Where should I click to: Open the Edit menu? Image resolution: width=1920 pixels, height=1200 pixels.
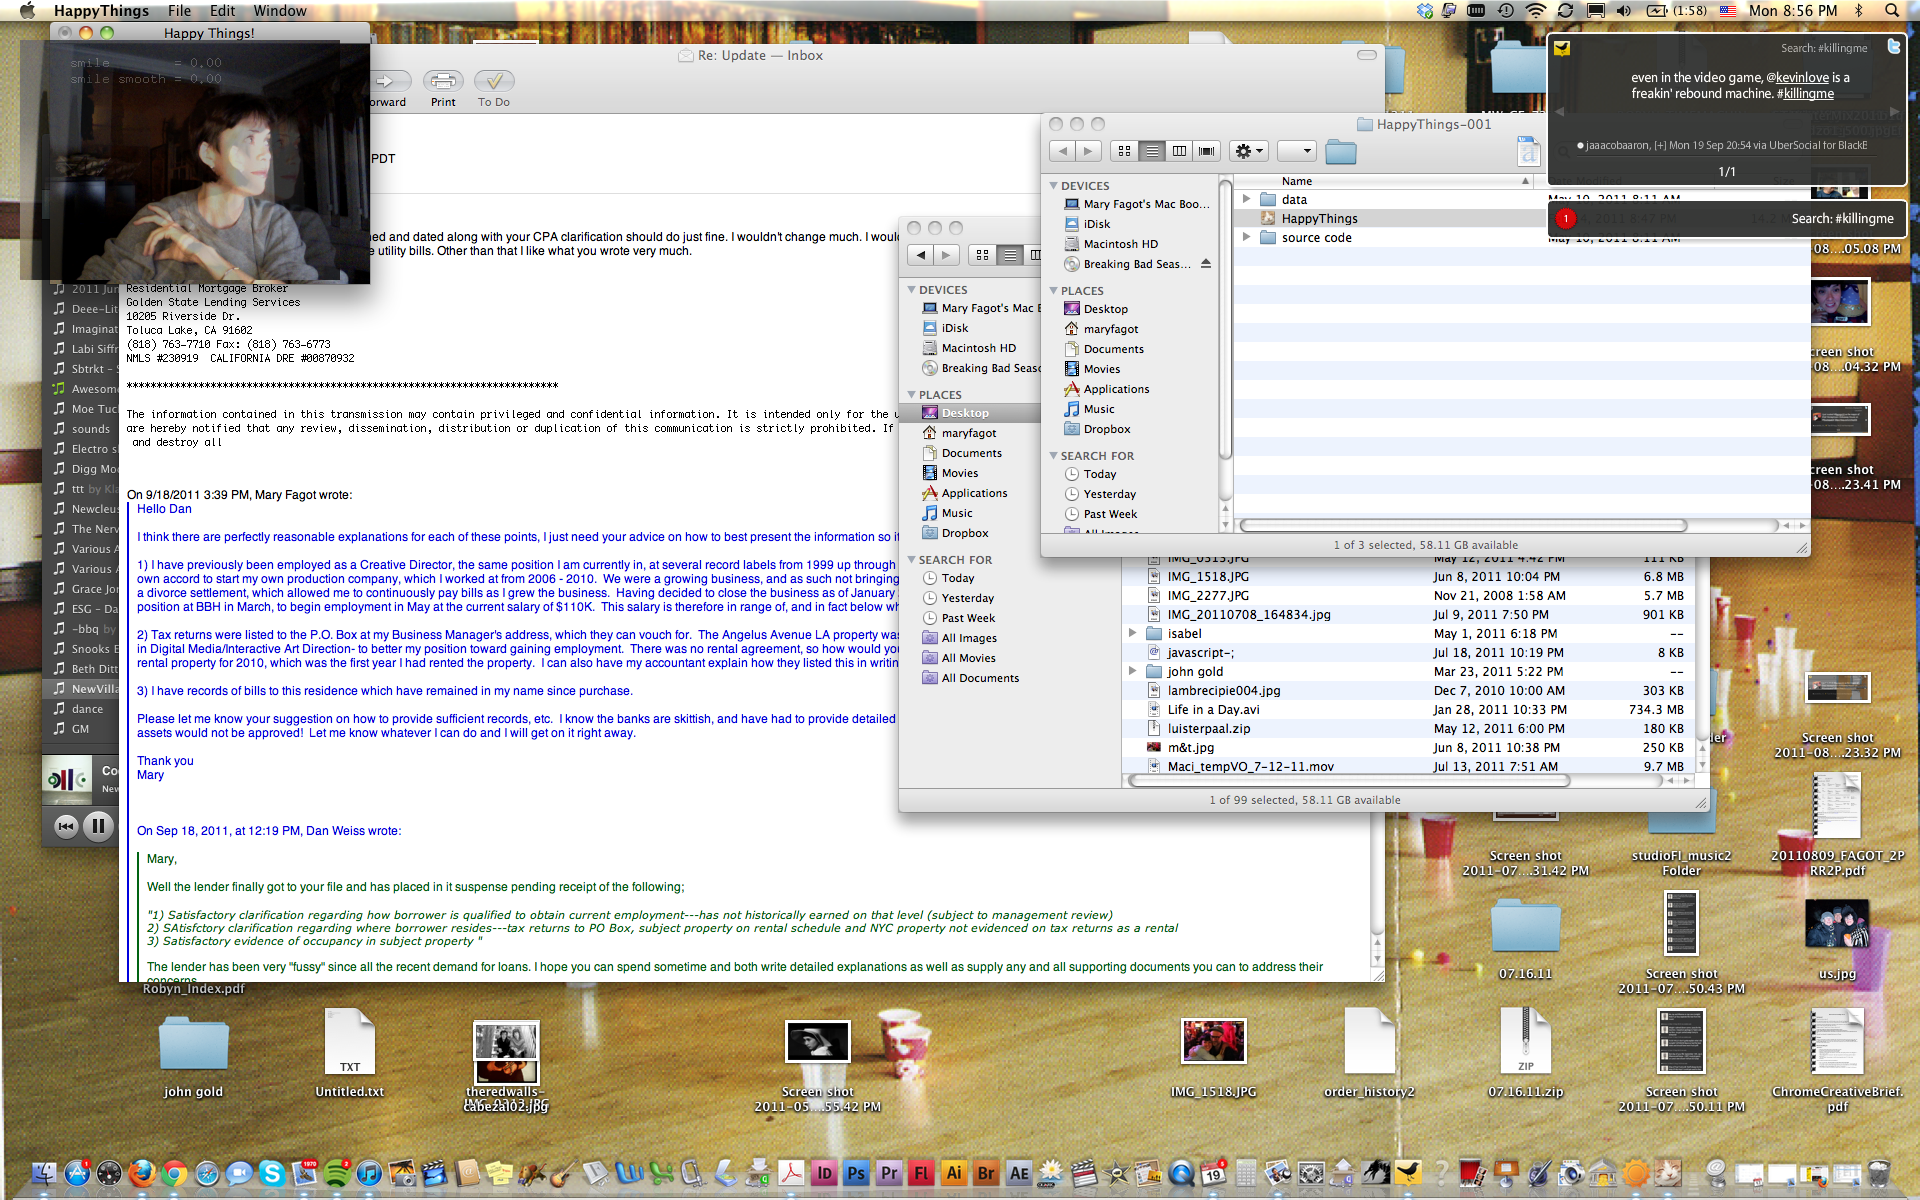tap(222, 11)
